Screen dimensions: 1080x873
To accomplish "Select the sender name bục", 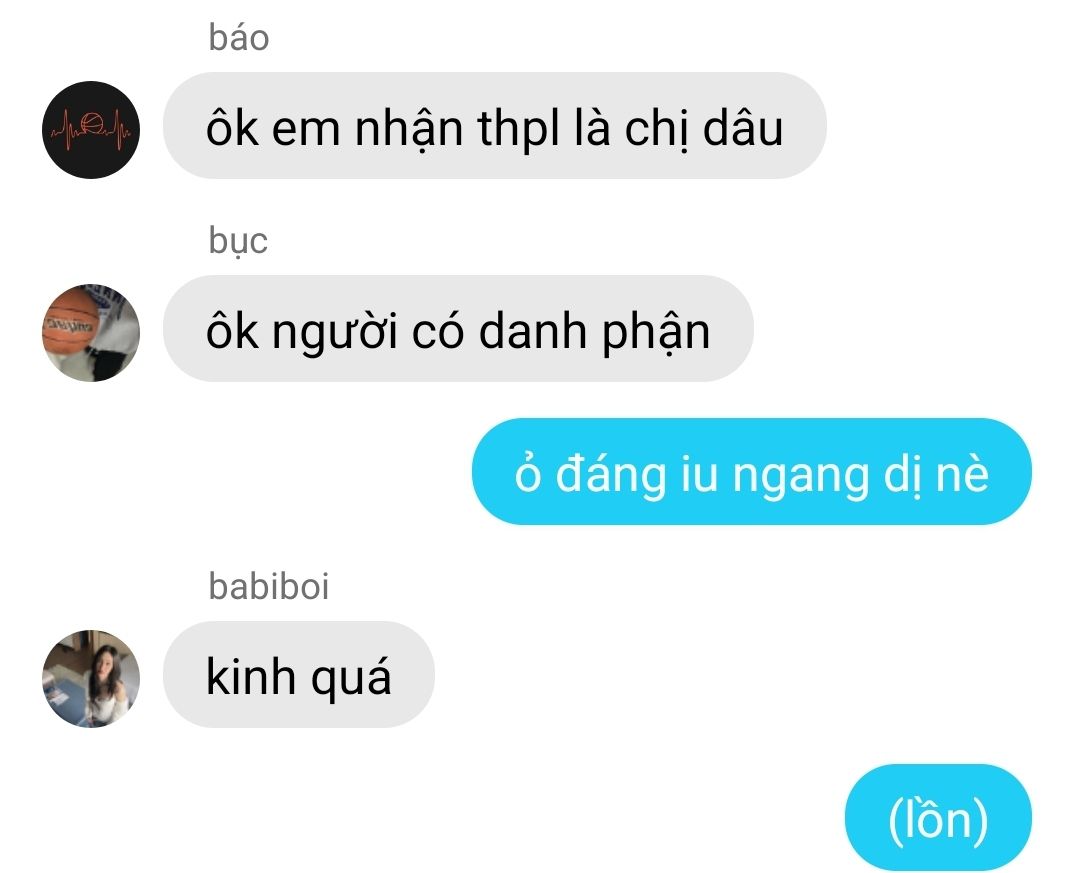I will (x=238, y=241).
